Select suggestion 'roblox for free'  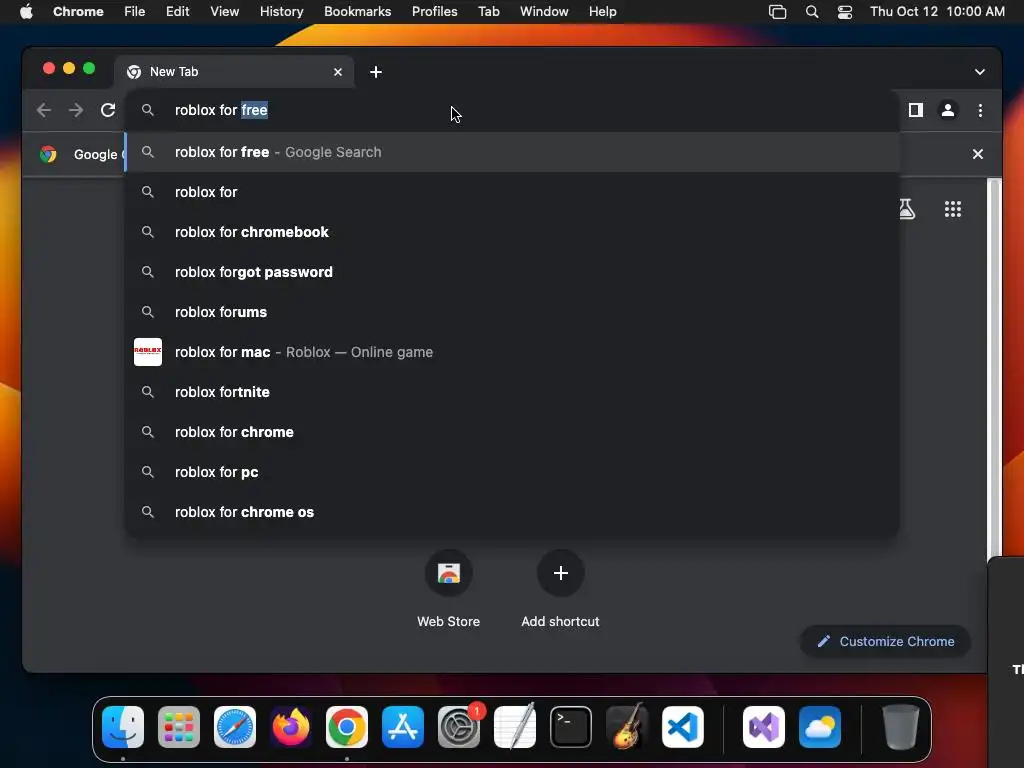[512, 152]
